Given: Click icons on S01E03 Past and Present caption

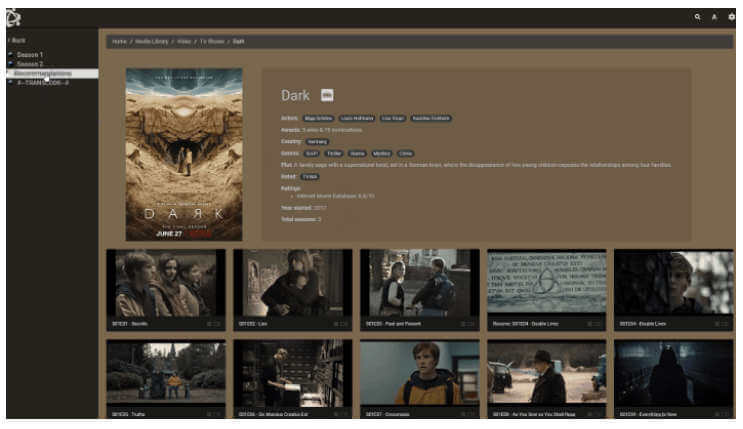Looking at the screenshot, I should [468, 324].
